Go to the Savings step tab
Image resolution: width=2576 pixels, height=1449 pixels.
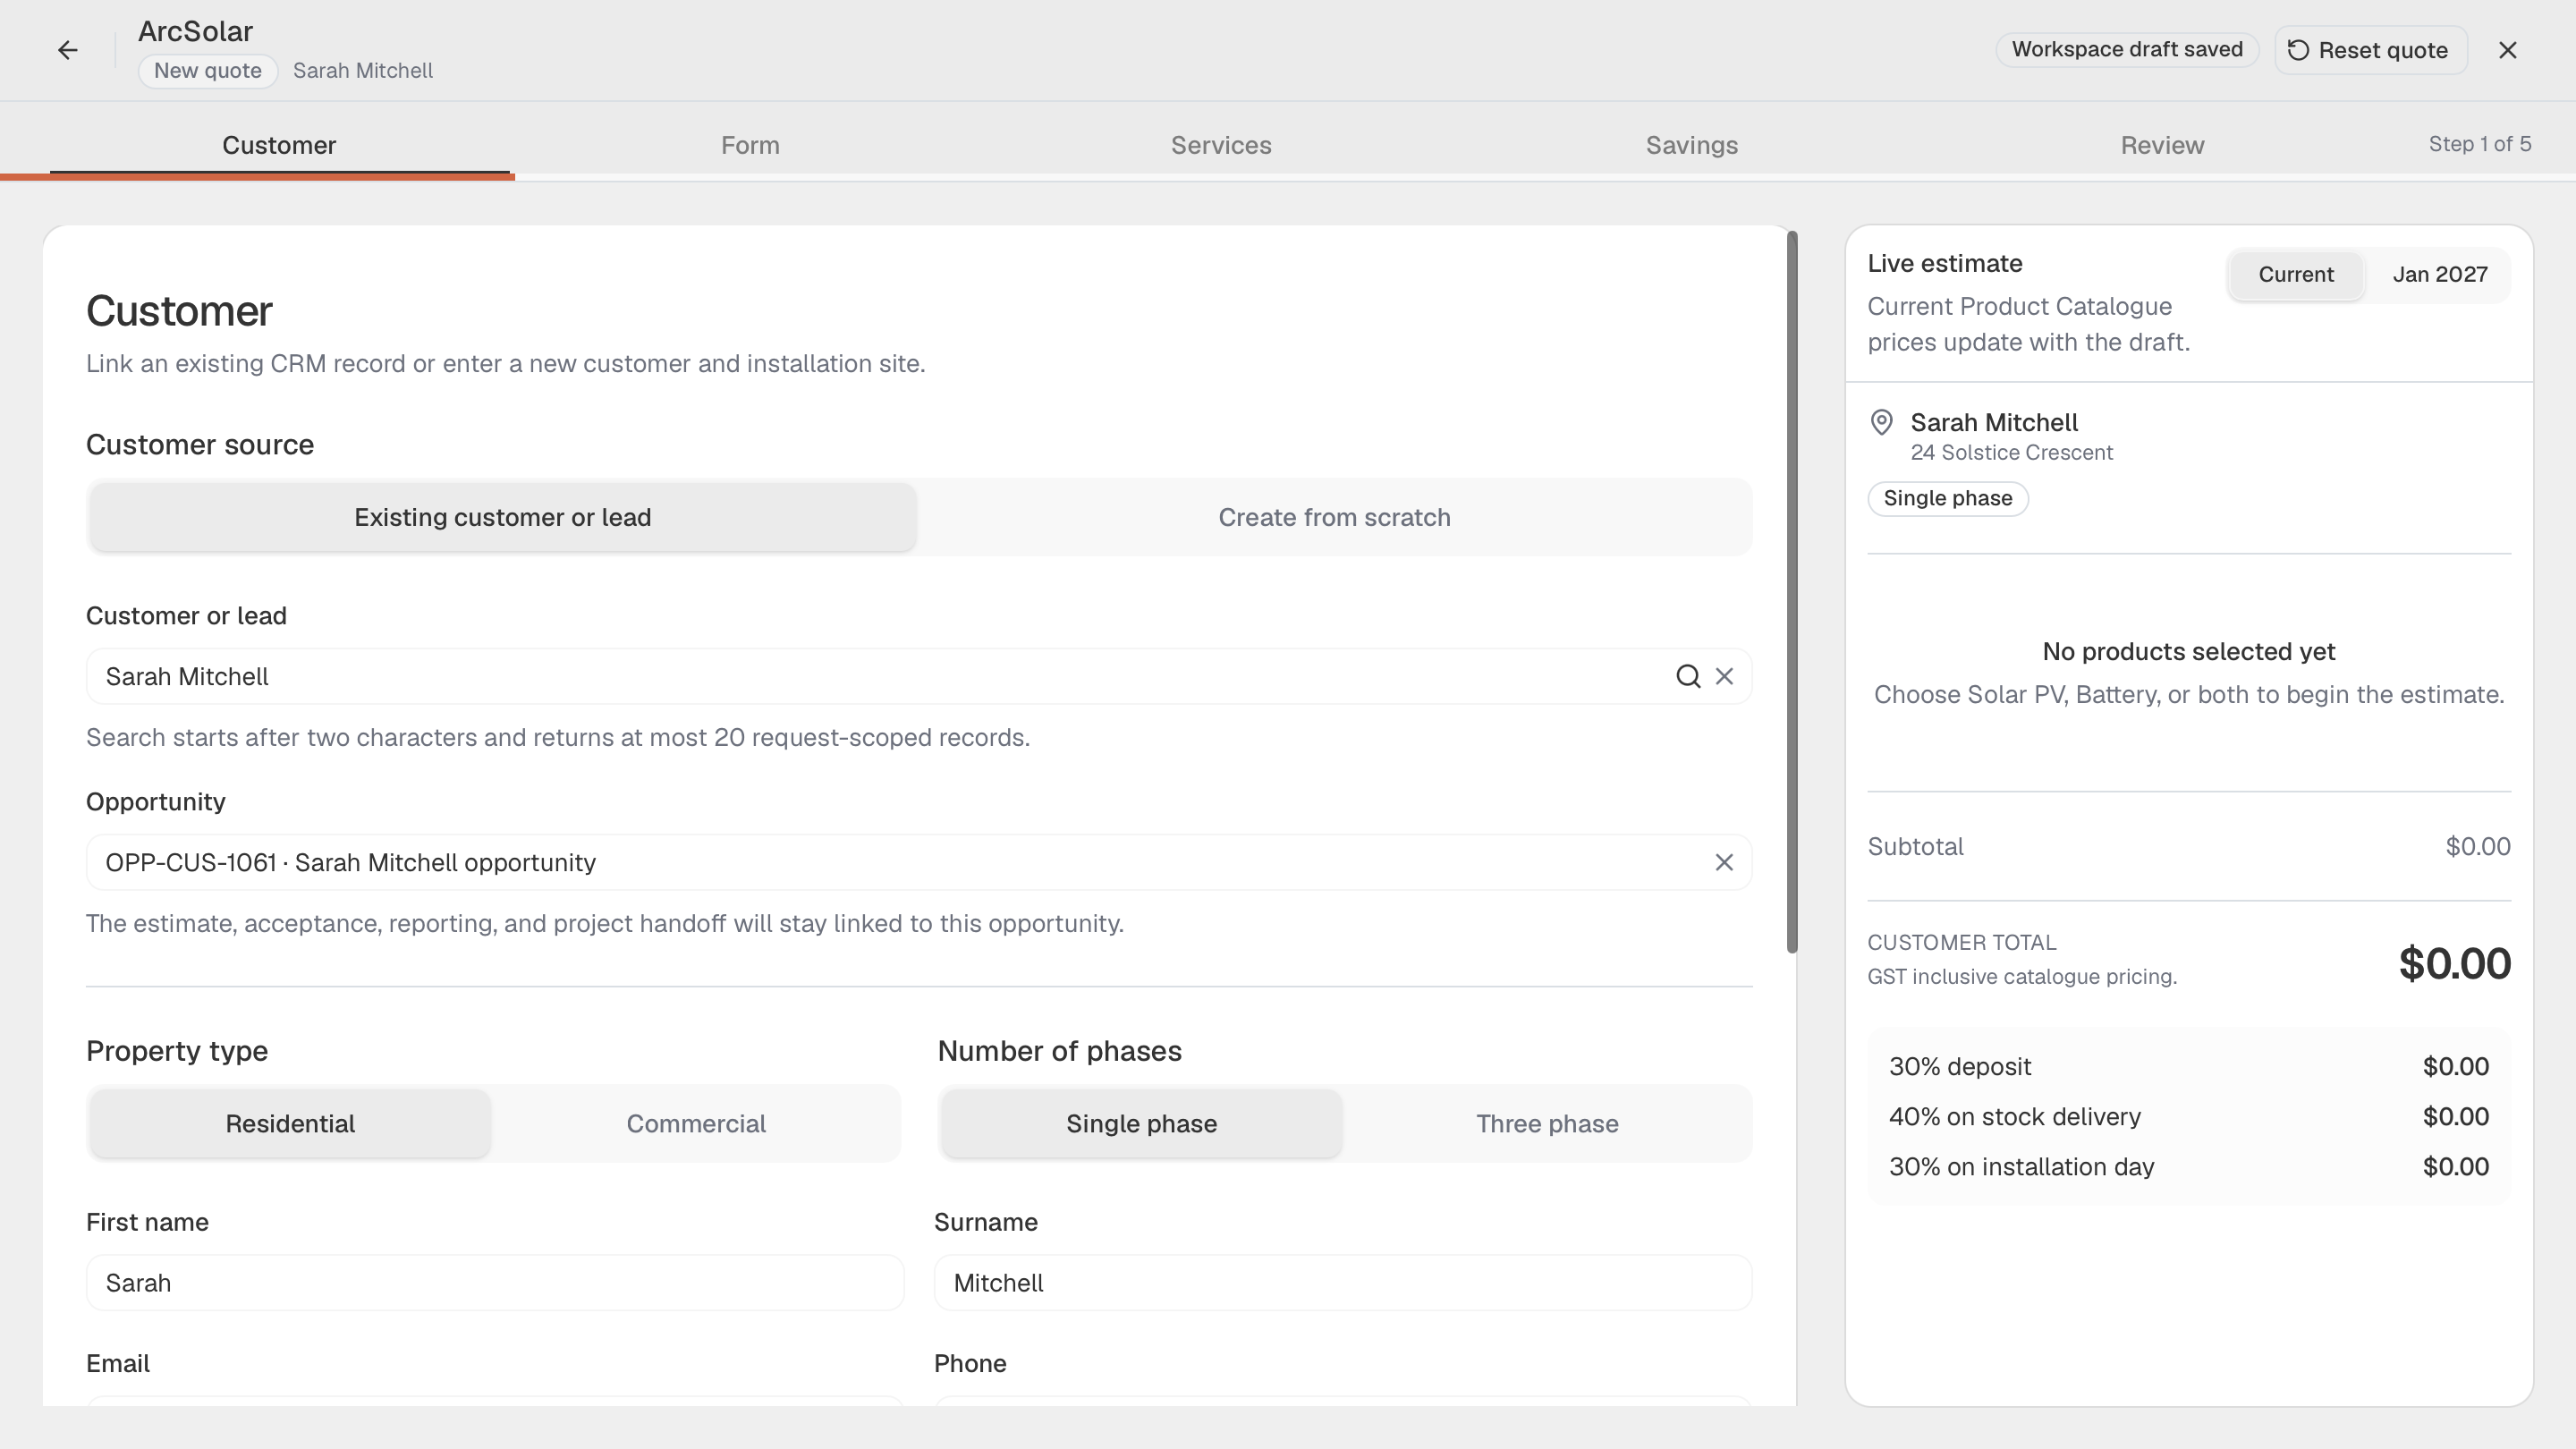[1692, 145]
